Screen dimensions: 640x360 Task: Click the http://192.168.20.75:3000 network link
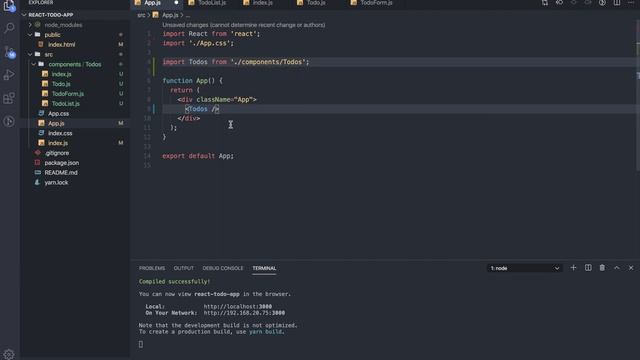tap(244, 313)
